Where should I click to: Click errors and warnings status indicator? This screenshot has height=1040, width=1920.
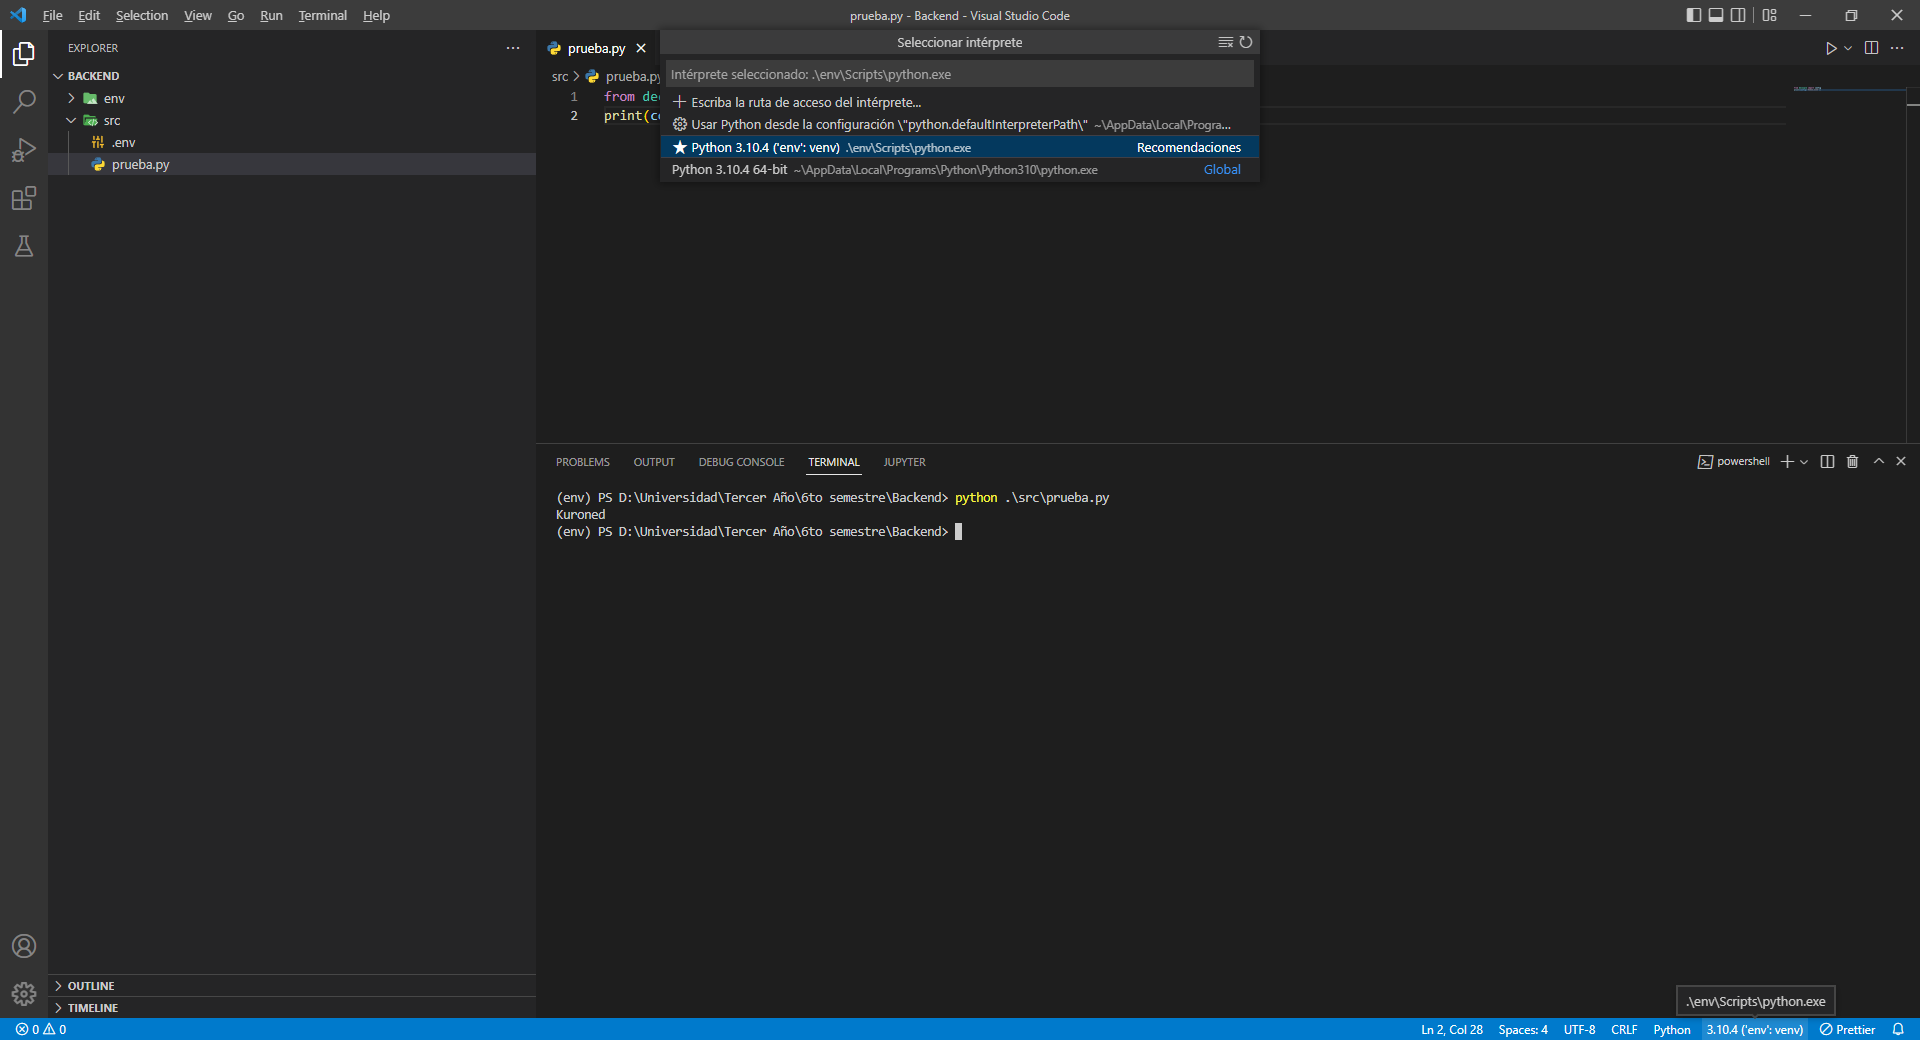click(x=41, y=1029)
